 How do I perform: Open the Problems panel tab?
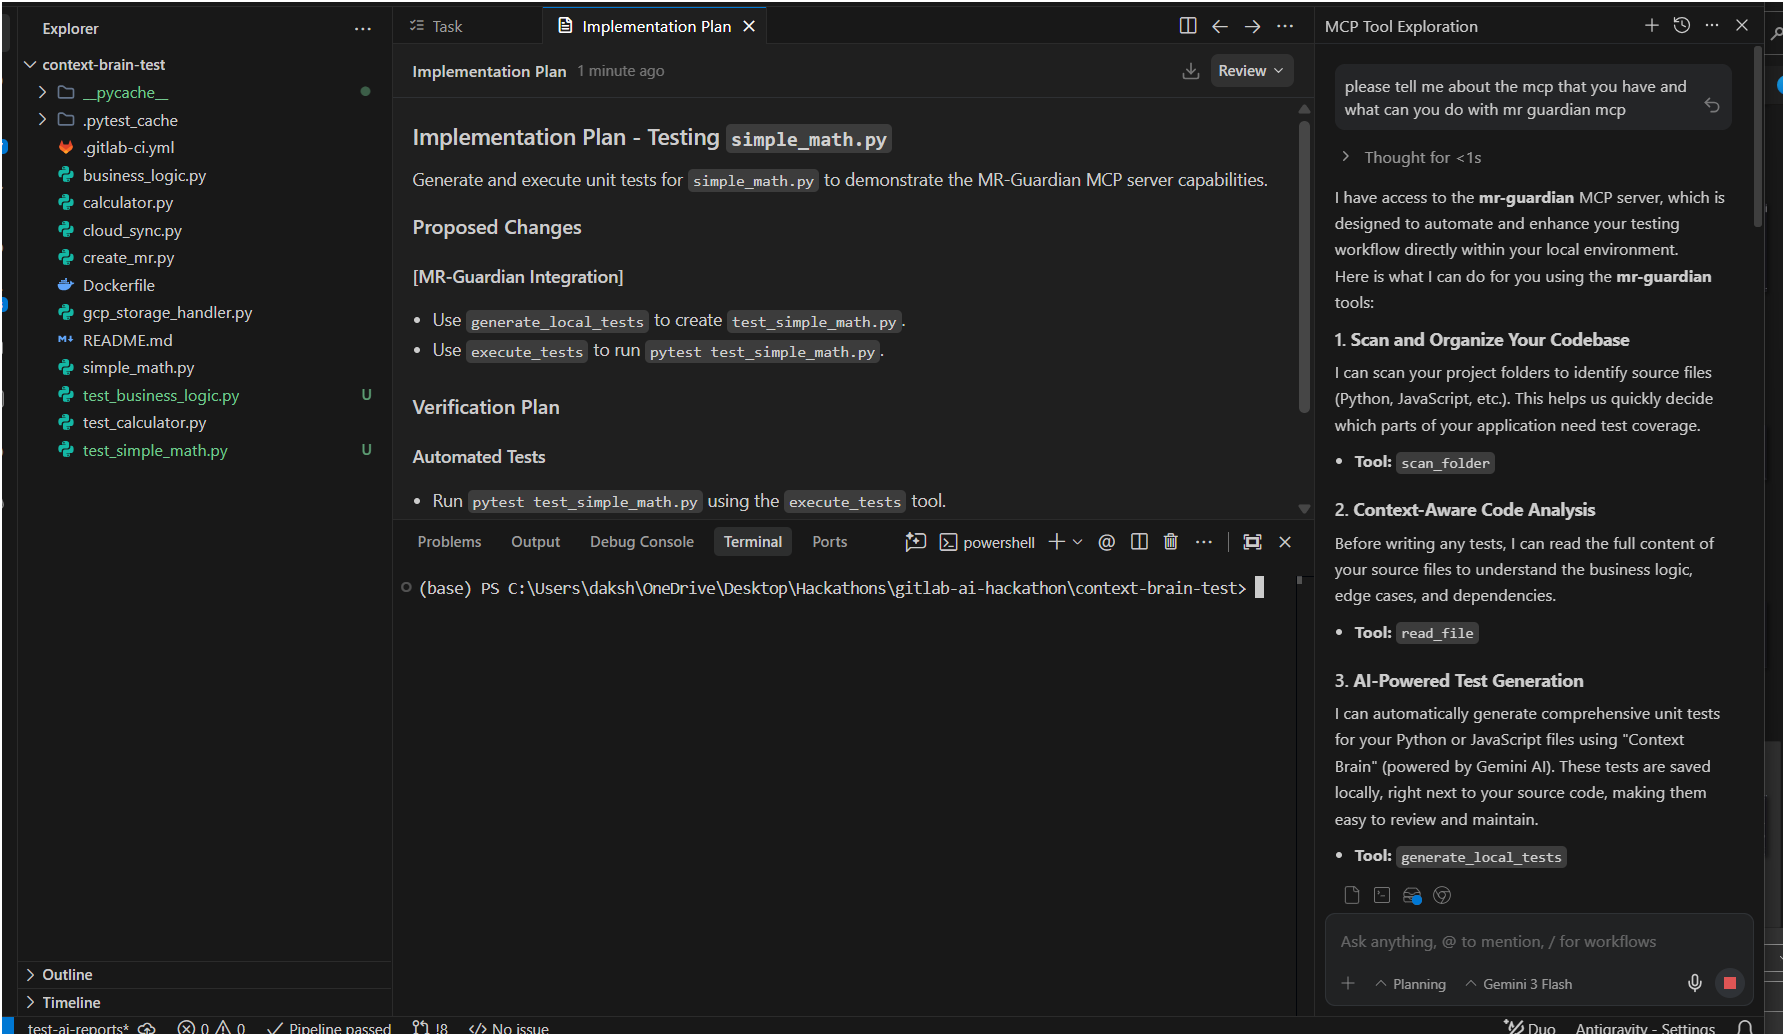[449, 542]
